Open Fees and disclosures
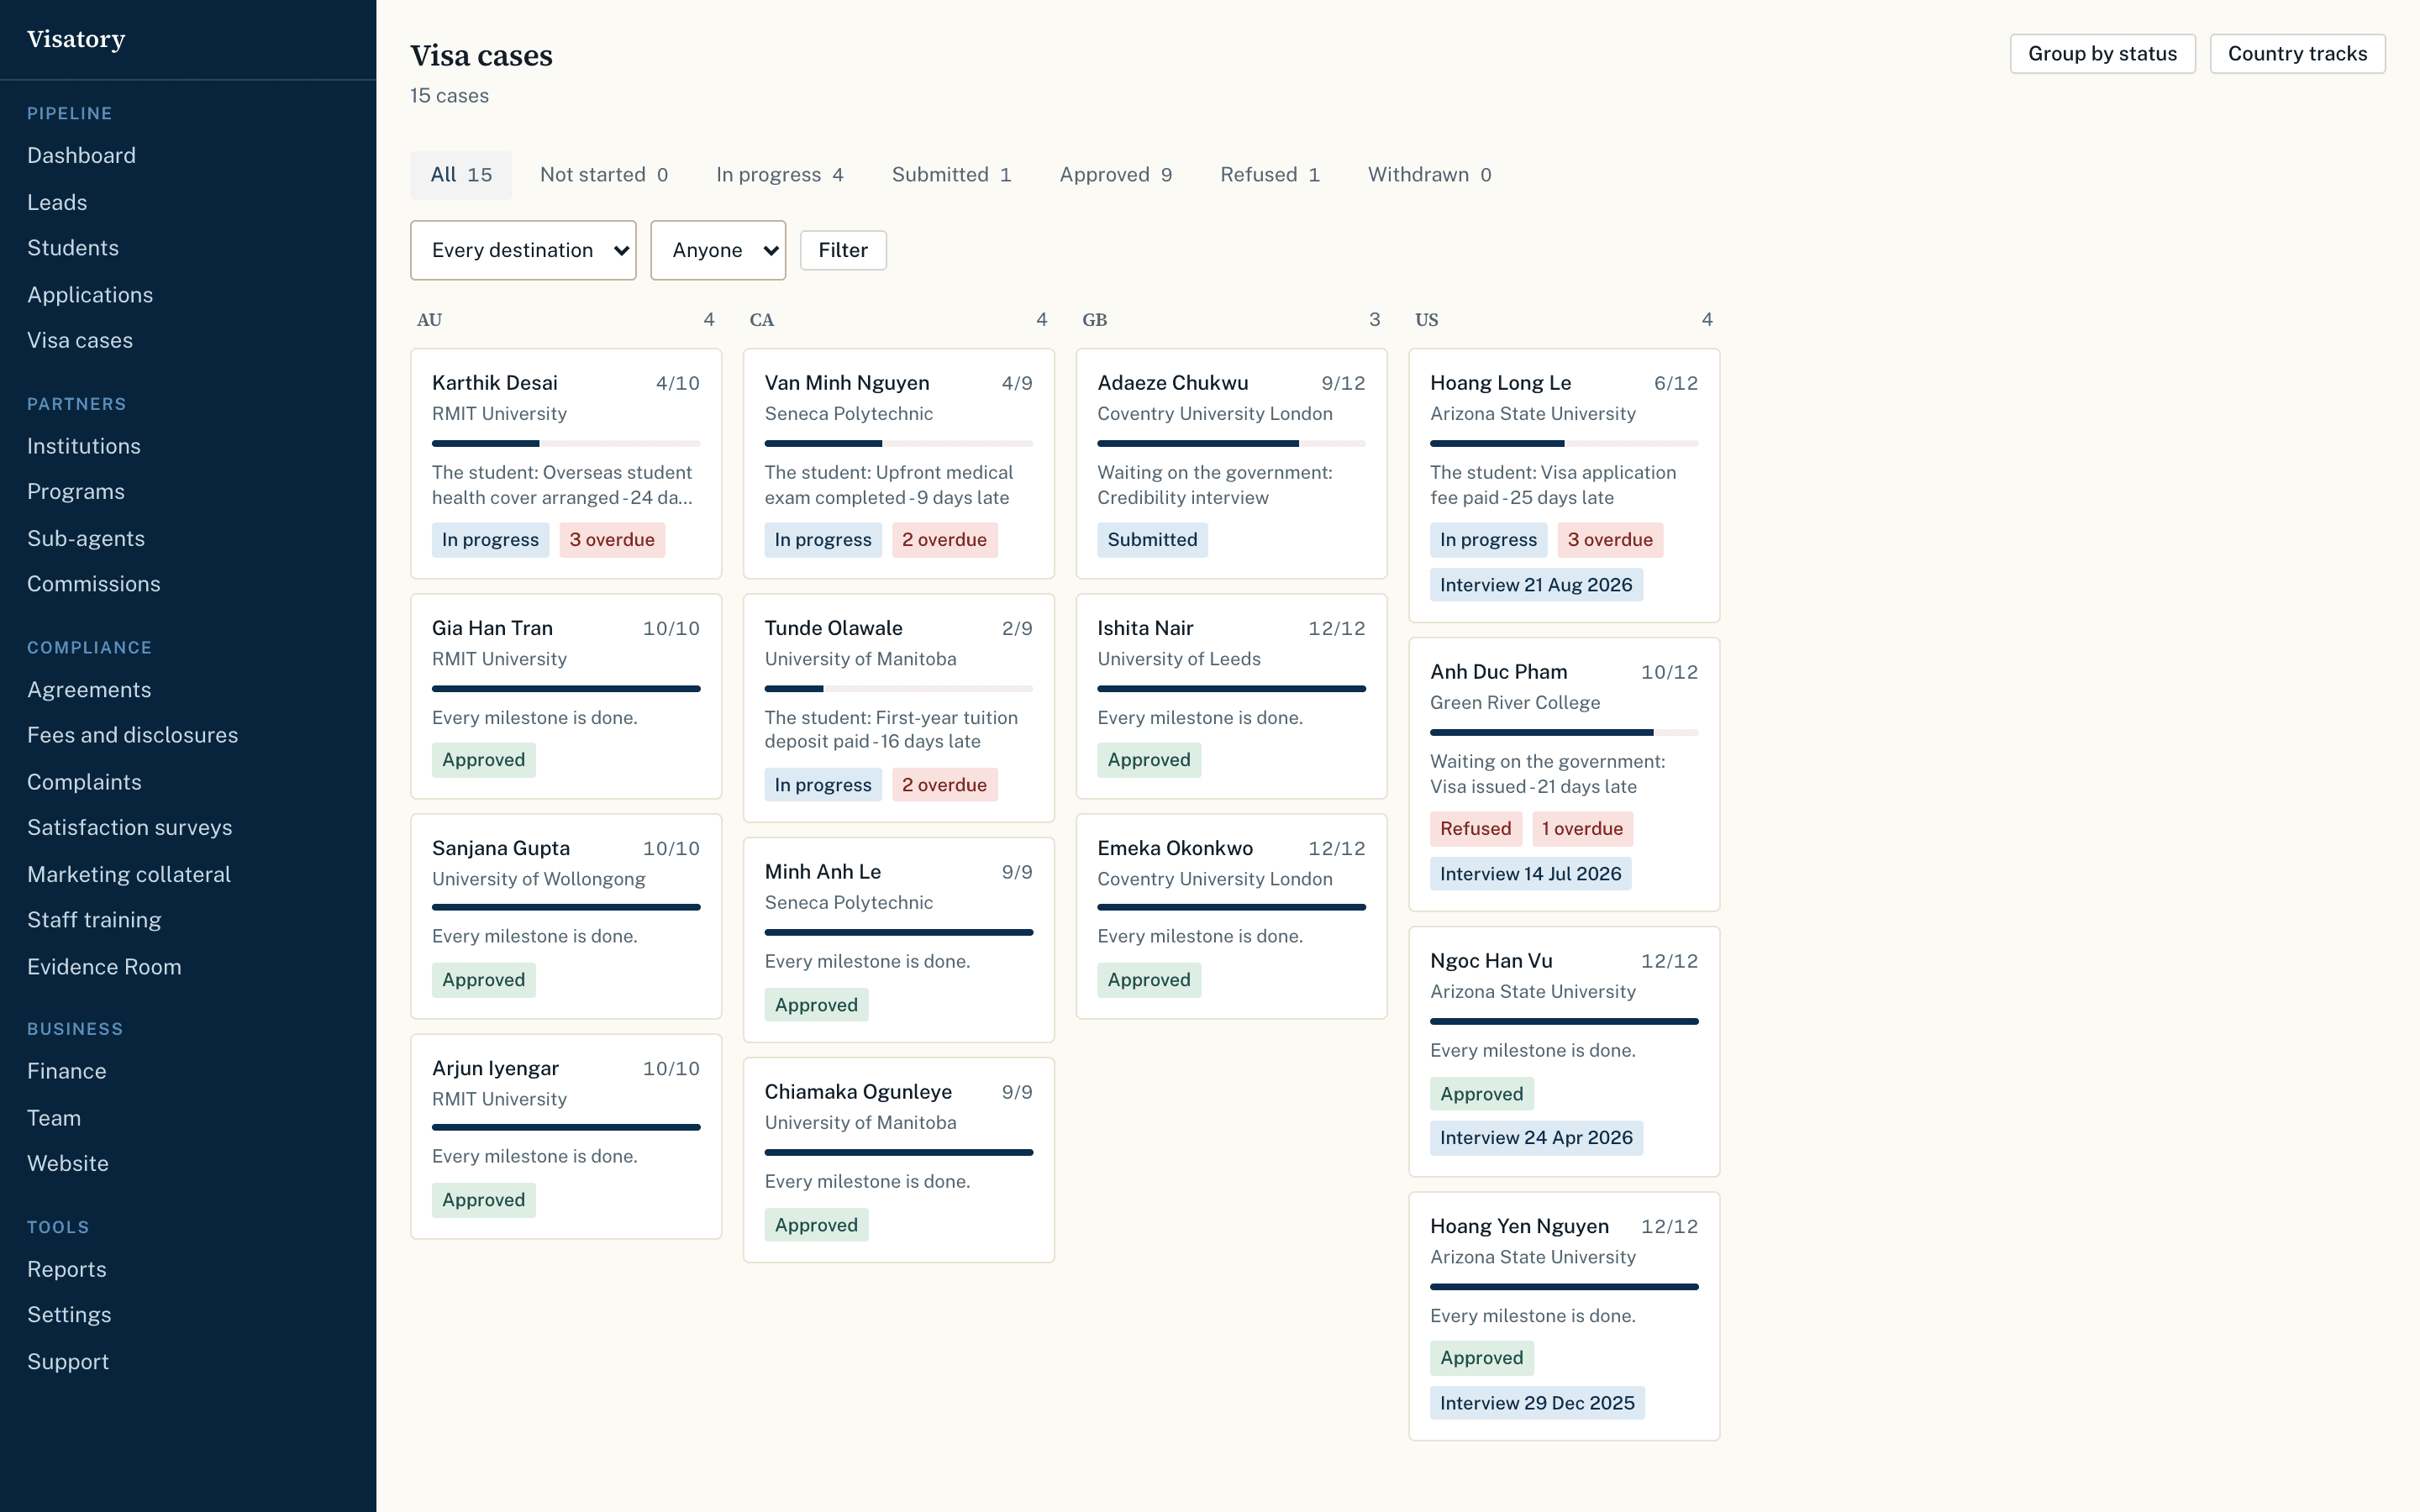2420x1512 pixels. [133, 735]
